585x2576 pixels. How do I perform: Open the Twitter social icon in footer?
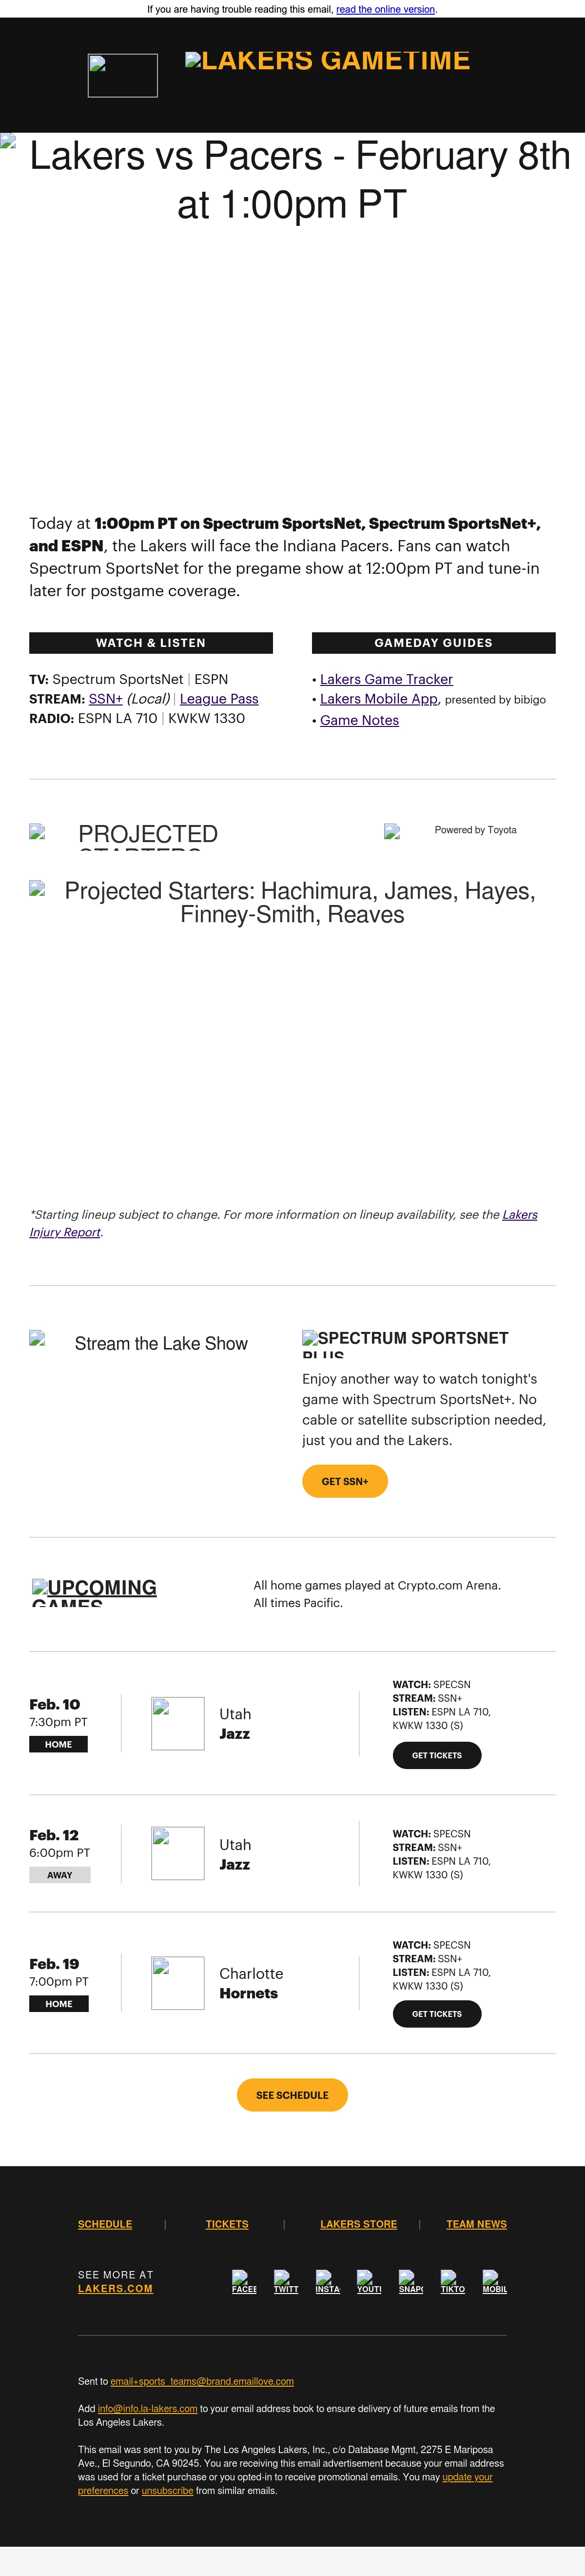[286, 2282]
